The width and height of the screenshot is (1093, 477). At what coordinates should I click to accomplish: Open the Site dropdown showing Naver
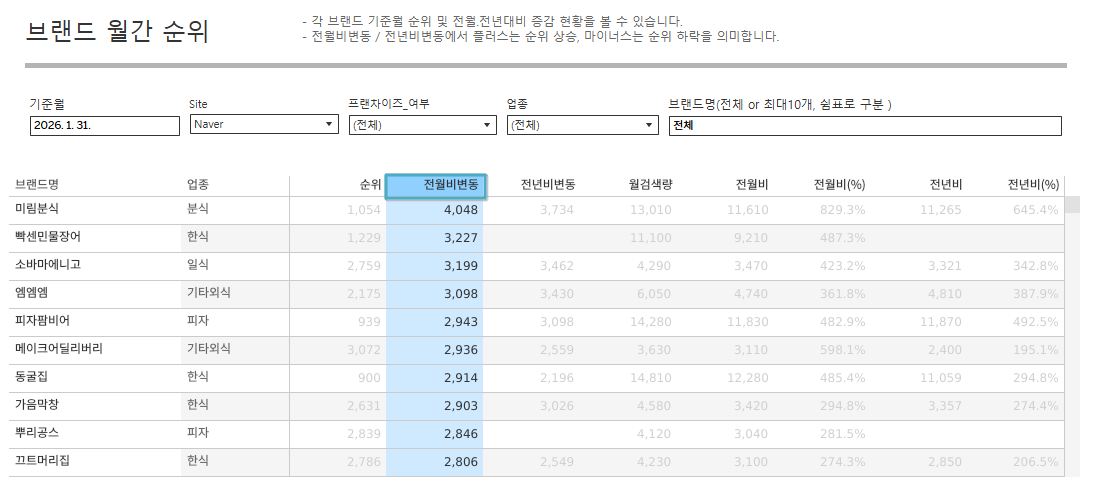(x=264, y=125)
